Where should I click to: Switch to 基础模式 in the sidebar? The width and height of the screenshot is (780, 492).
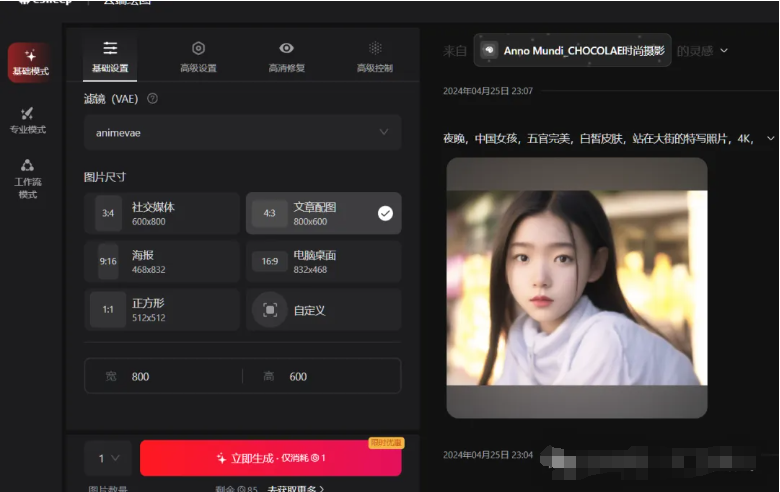[30, 63]
